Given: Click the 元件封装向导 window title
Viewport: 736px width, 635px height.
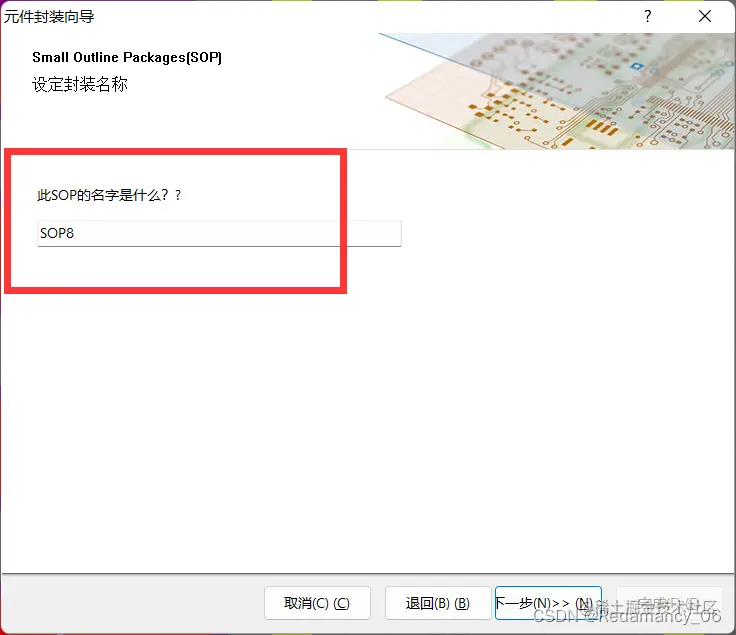Looking at the screenshot, I should click(x=49, y=16).
